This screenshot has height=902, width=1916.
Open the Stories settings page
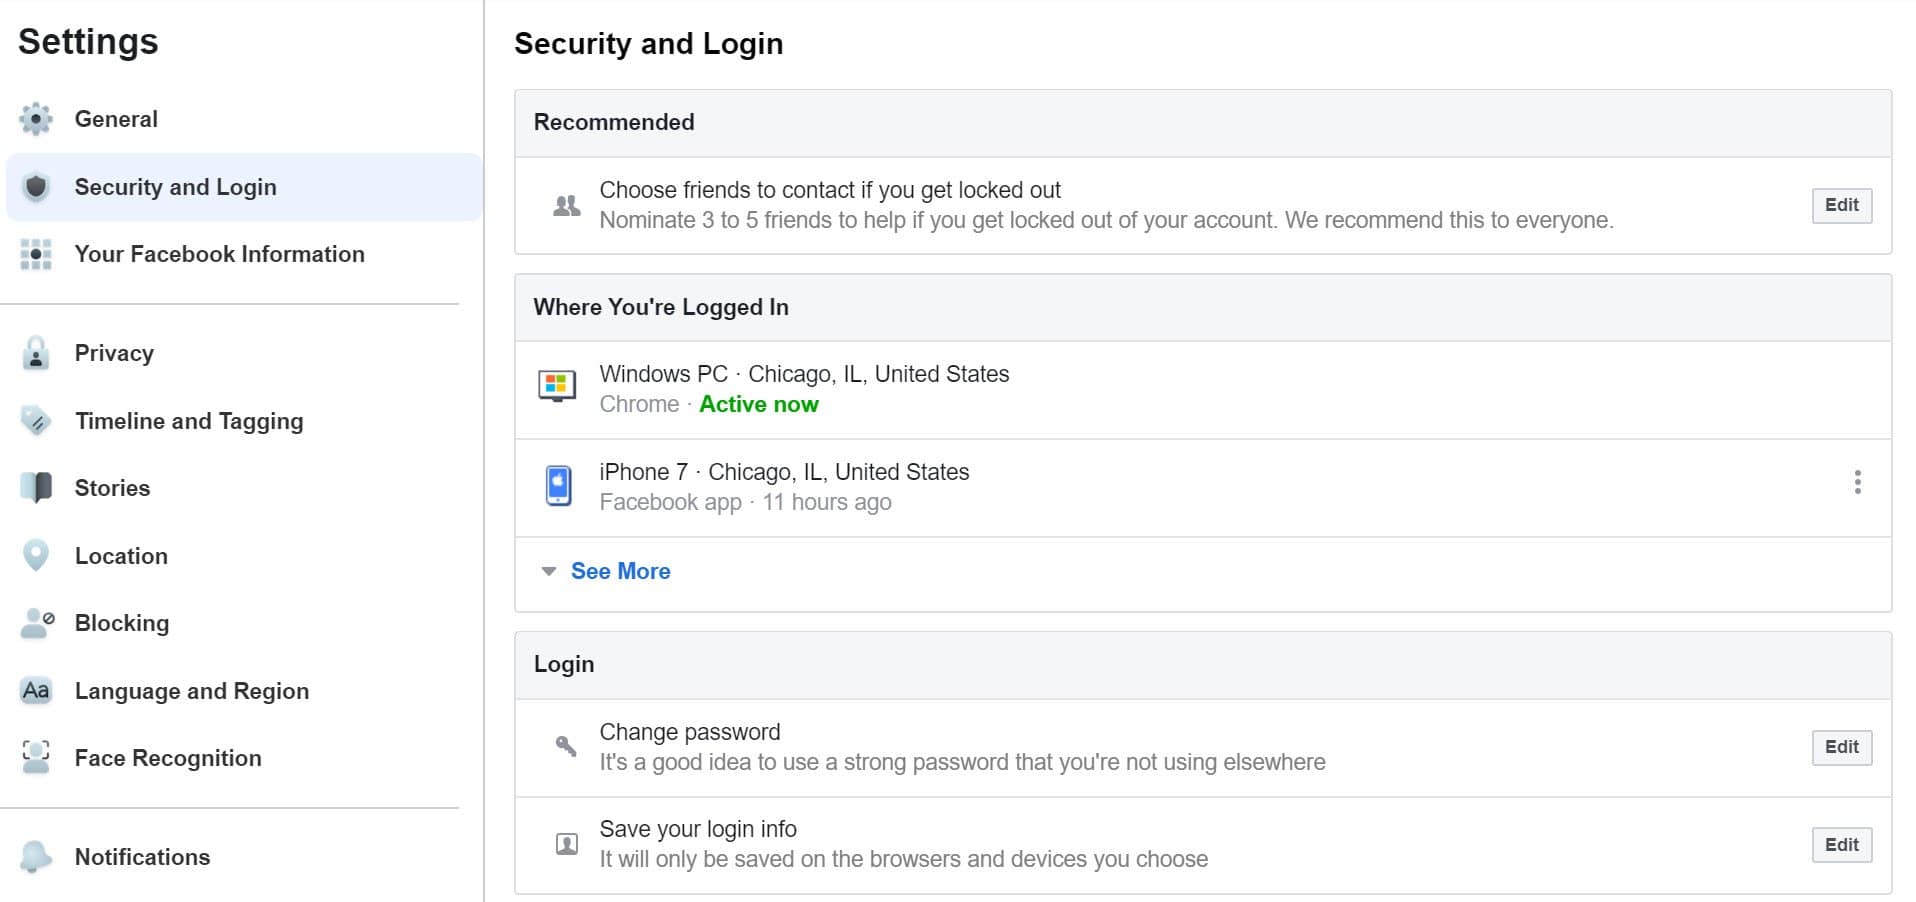(112, 488)
